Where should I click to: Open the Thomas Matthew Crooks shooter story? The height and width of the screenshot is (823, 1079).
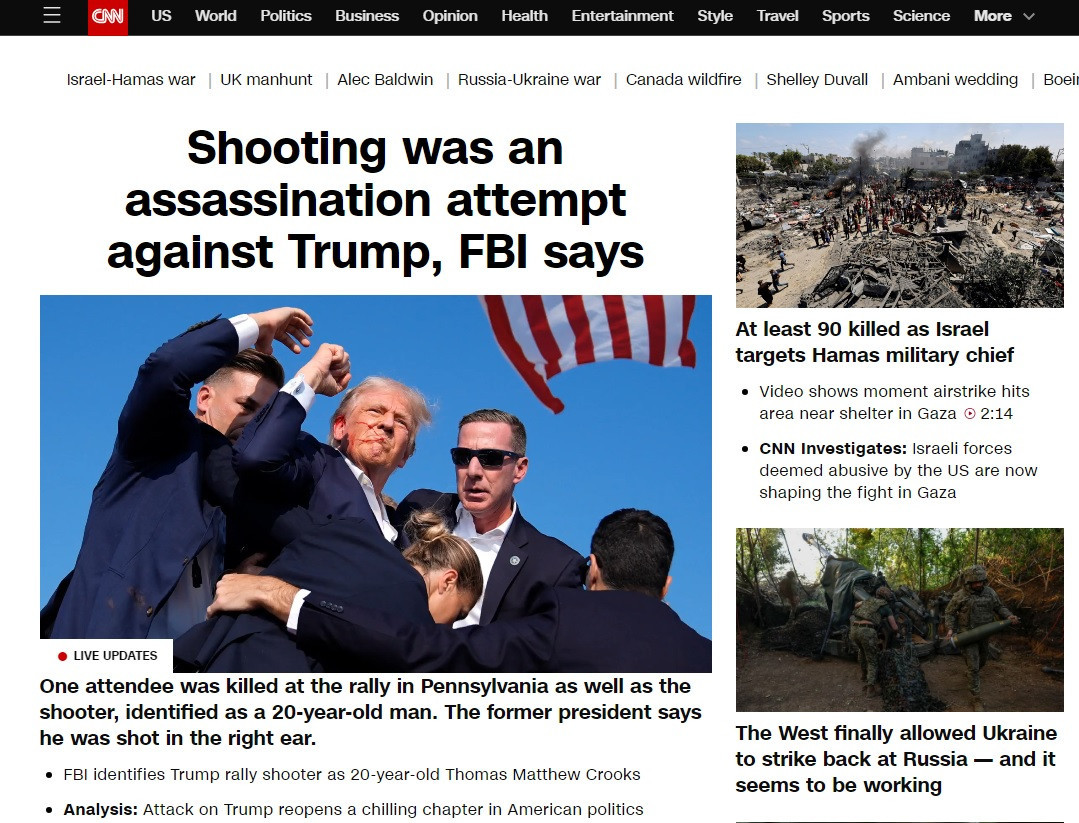point(352,775)
